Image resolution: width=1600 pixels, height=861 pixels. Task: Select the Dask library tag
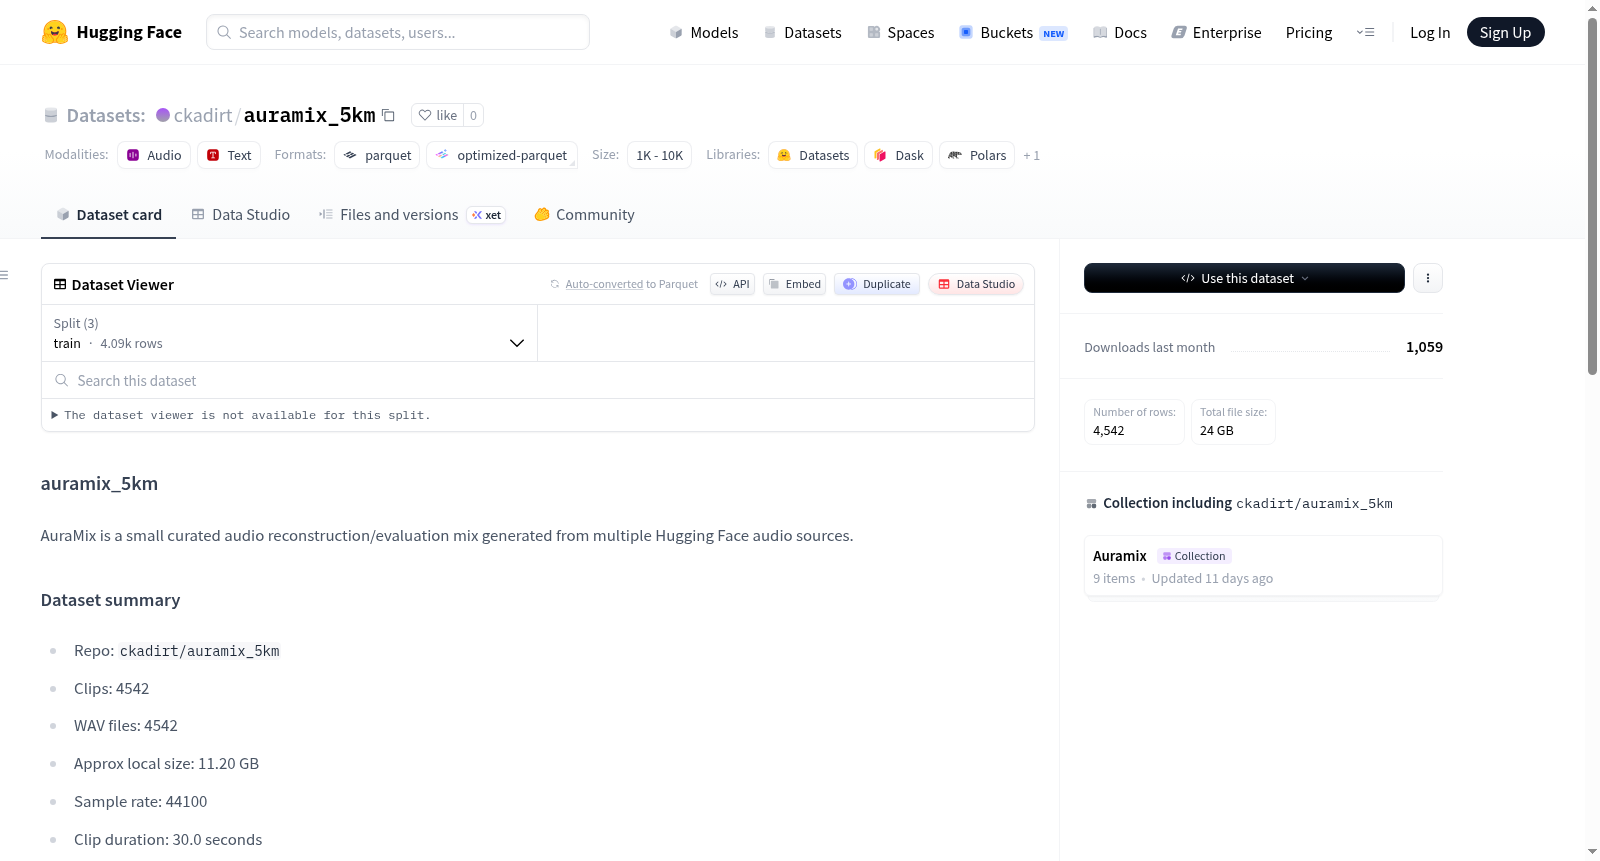pos(899,155)
